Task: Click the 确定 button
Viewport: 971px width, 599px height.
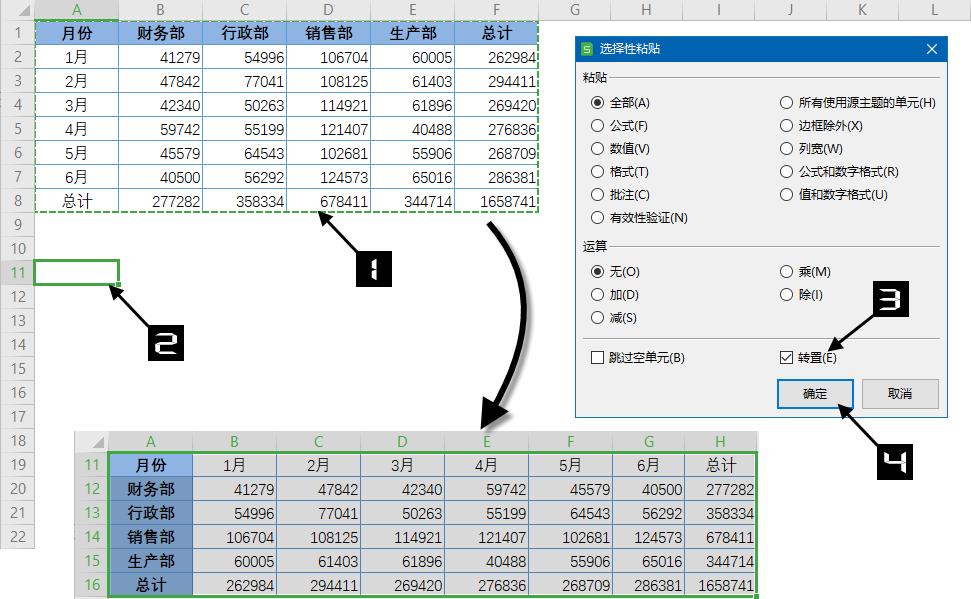Action: 814,393
